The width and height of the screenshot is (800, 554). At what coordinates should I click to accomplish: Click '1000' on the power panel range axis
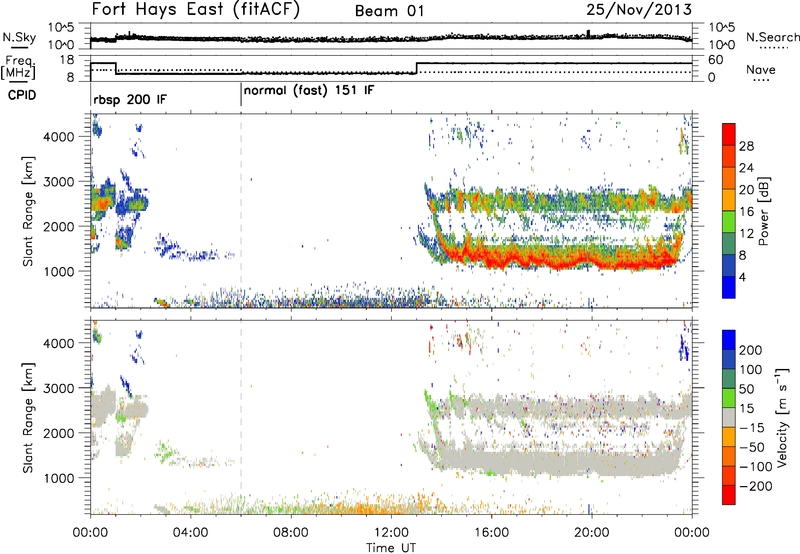(x=58, y=271)
